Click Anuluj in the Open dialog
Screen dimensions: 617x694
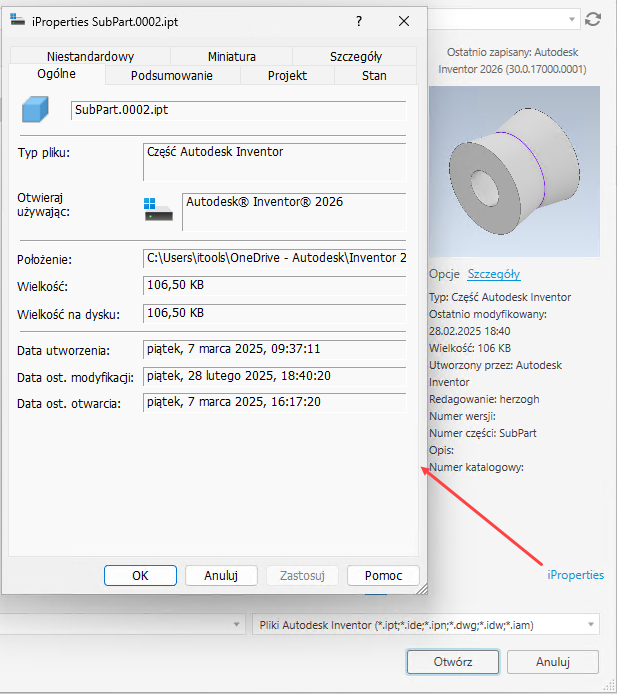[x=553, y=662]
